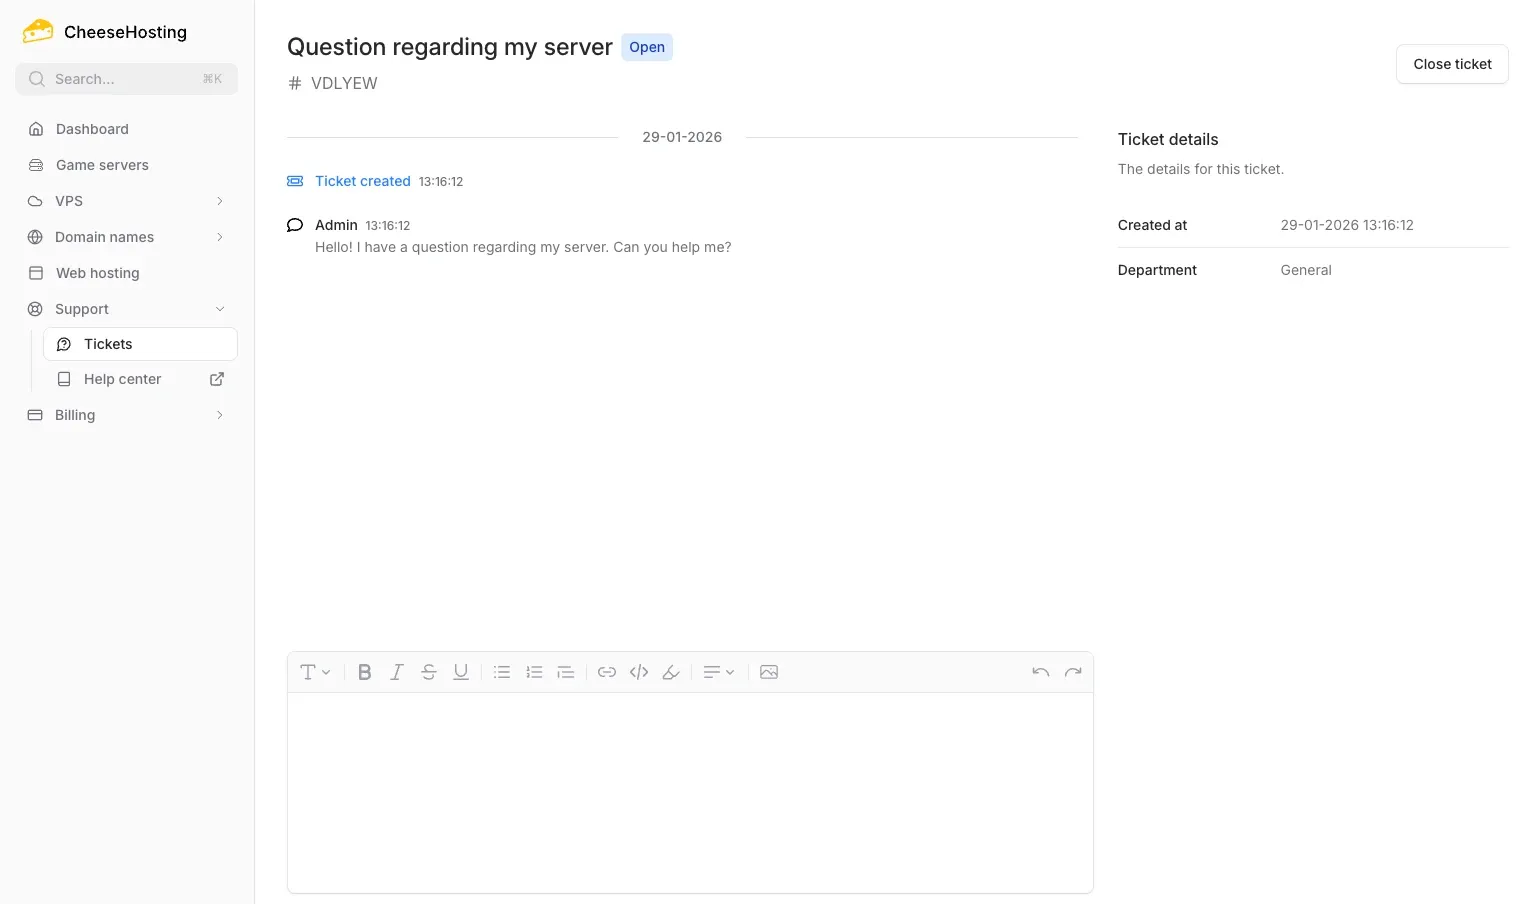This screenshot has height=904, width=1539.
Task: Click inside the search field
Action: 126,78
